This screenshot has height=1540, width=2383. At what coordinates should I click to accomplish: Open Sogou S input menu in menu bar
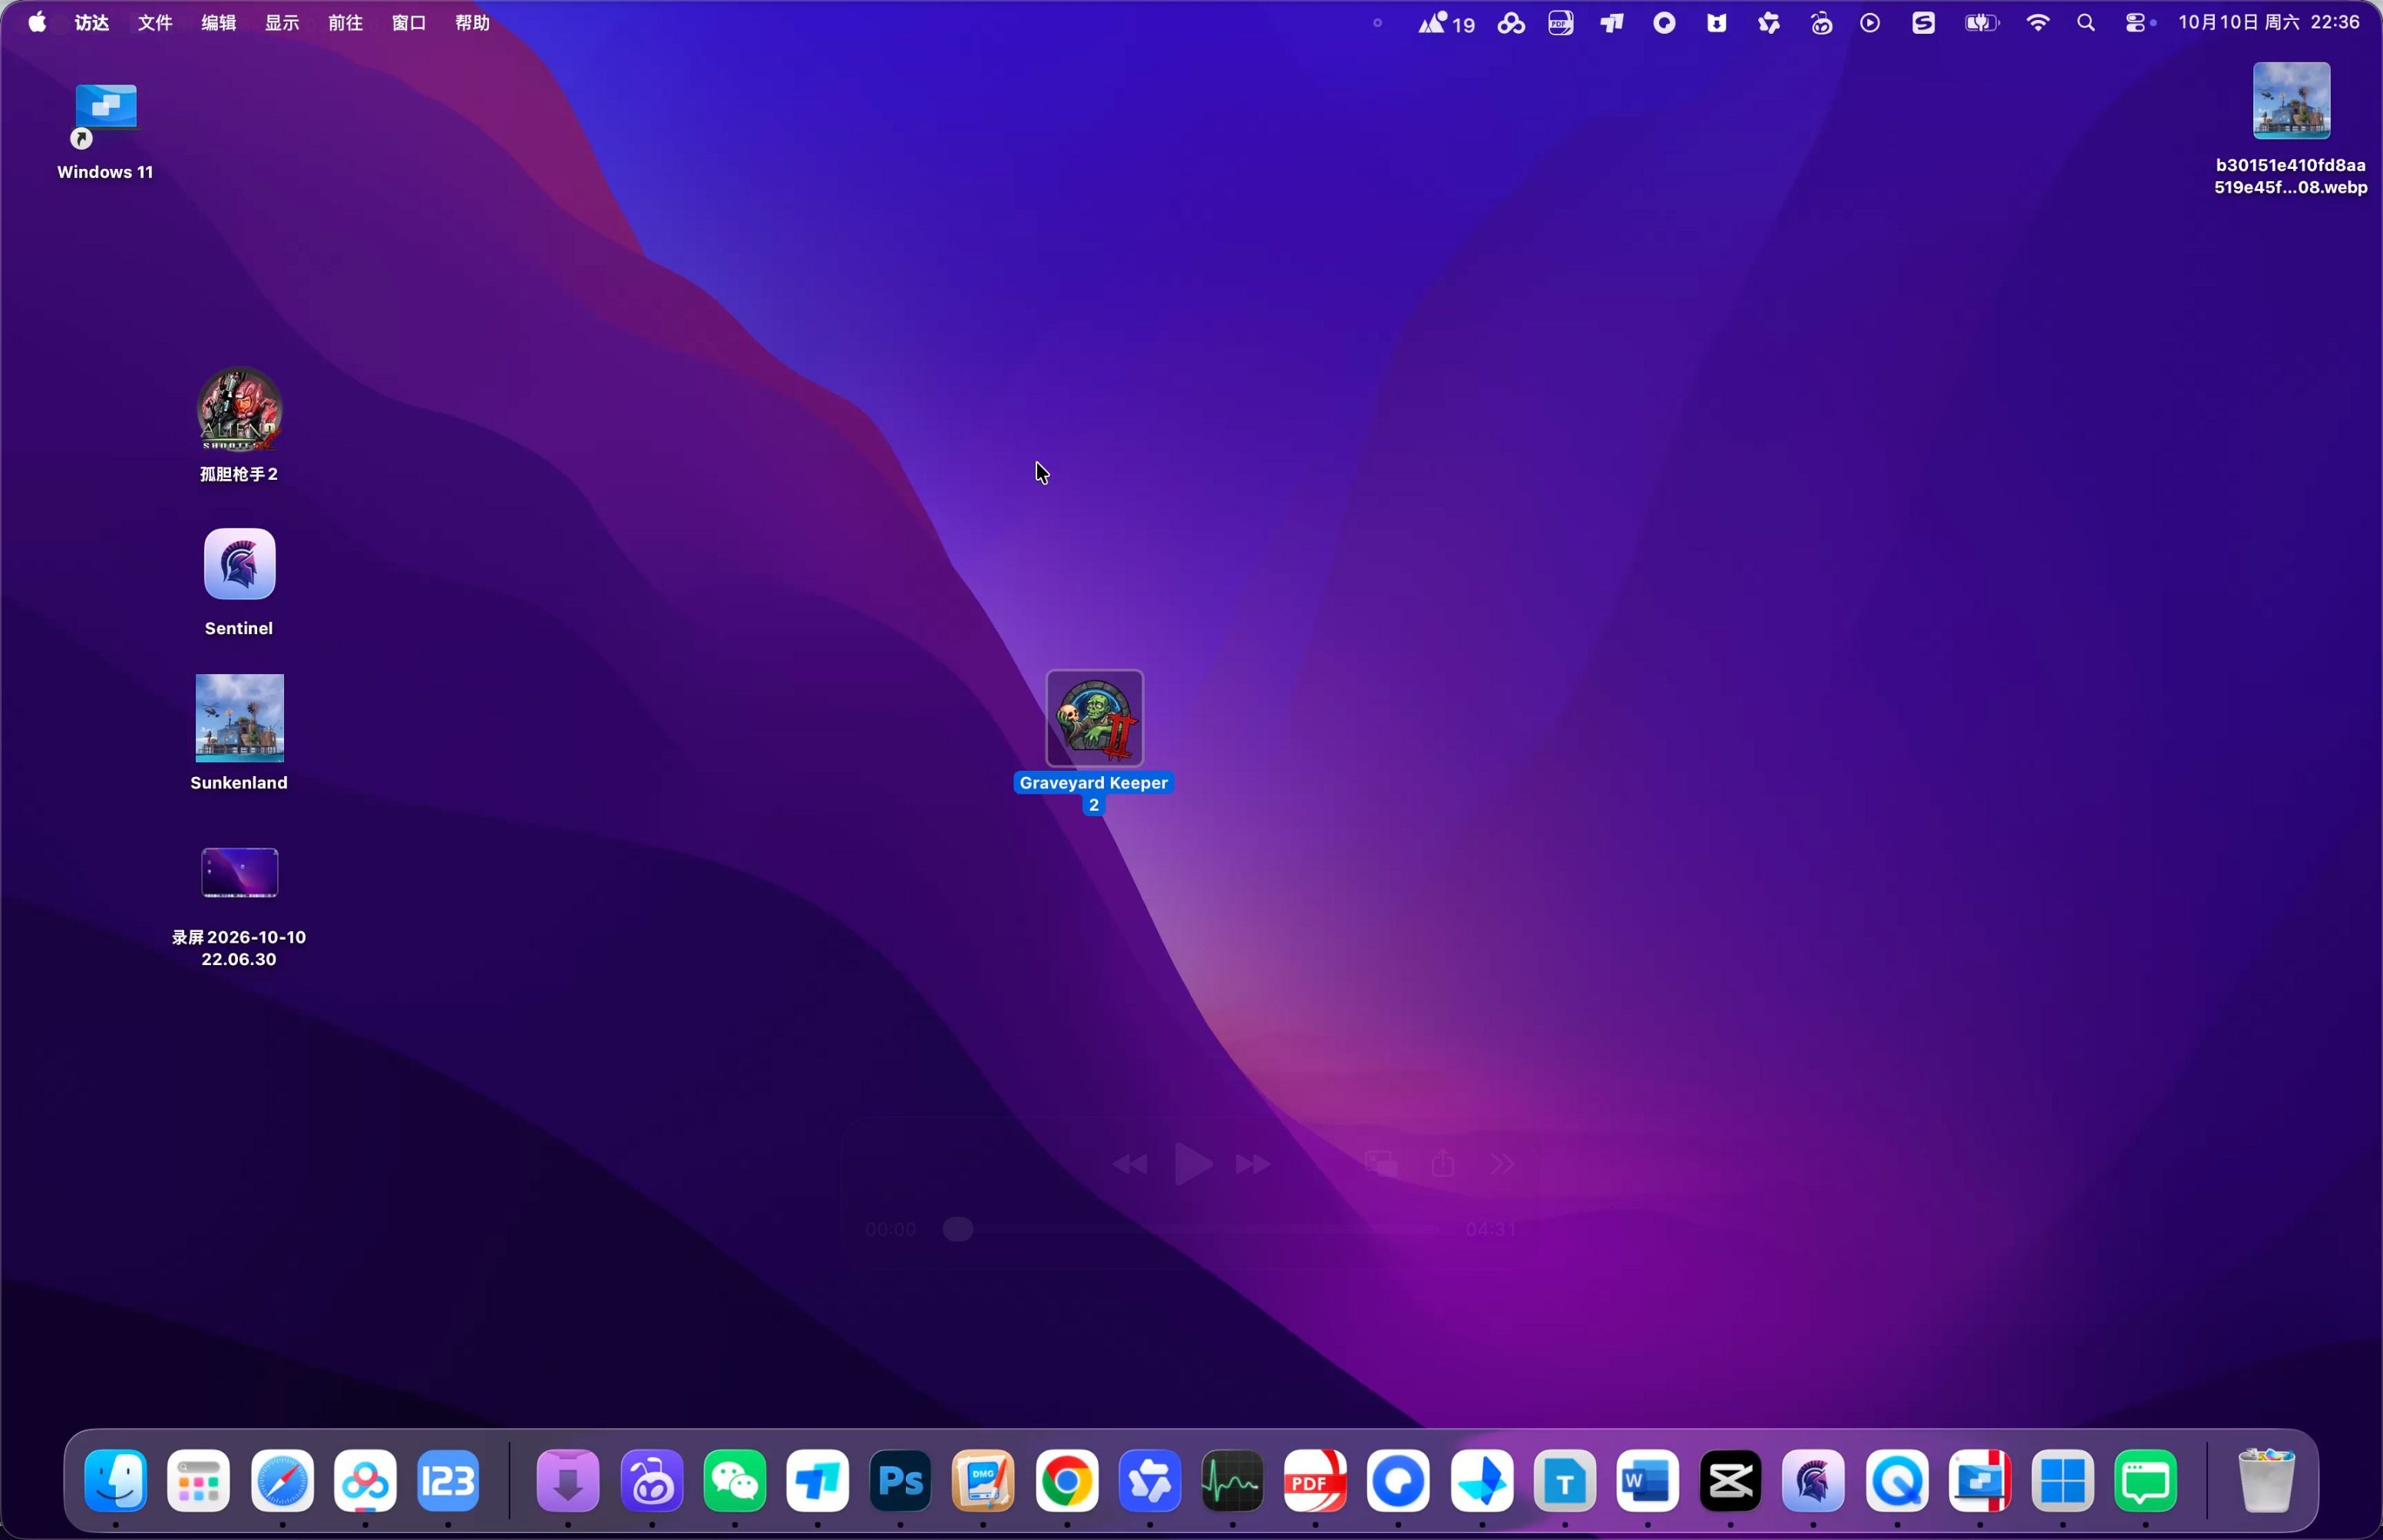point(1924,22)
